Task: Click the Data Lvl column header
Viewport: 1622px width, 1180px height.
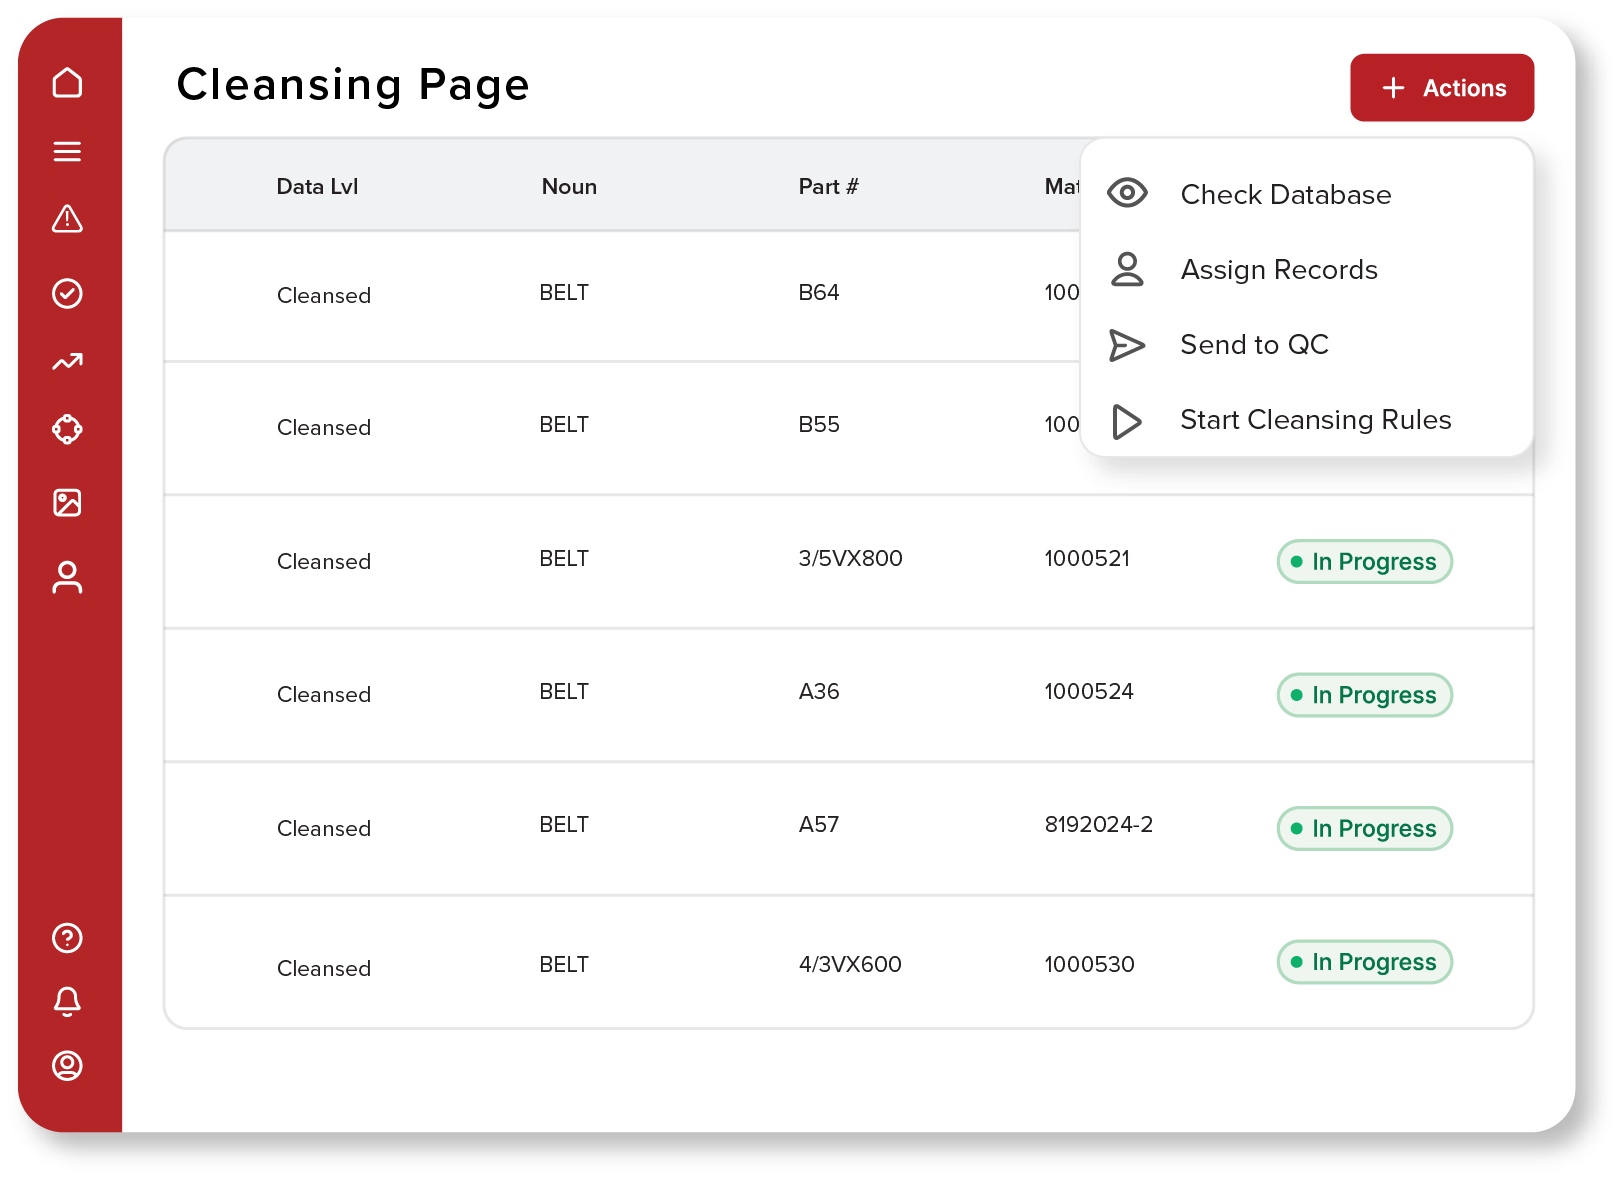Action: [317, 187]
